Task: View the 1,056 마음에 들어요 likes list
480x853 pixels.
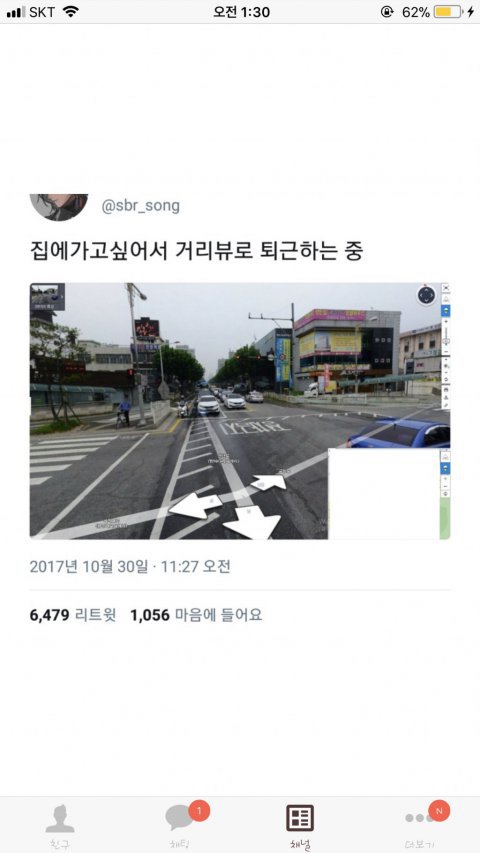Action: (x=196, y=615)
